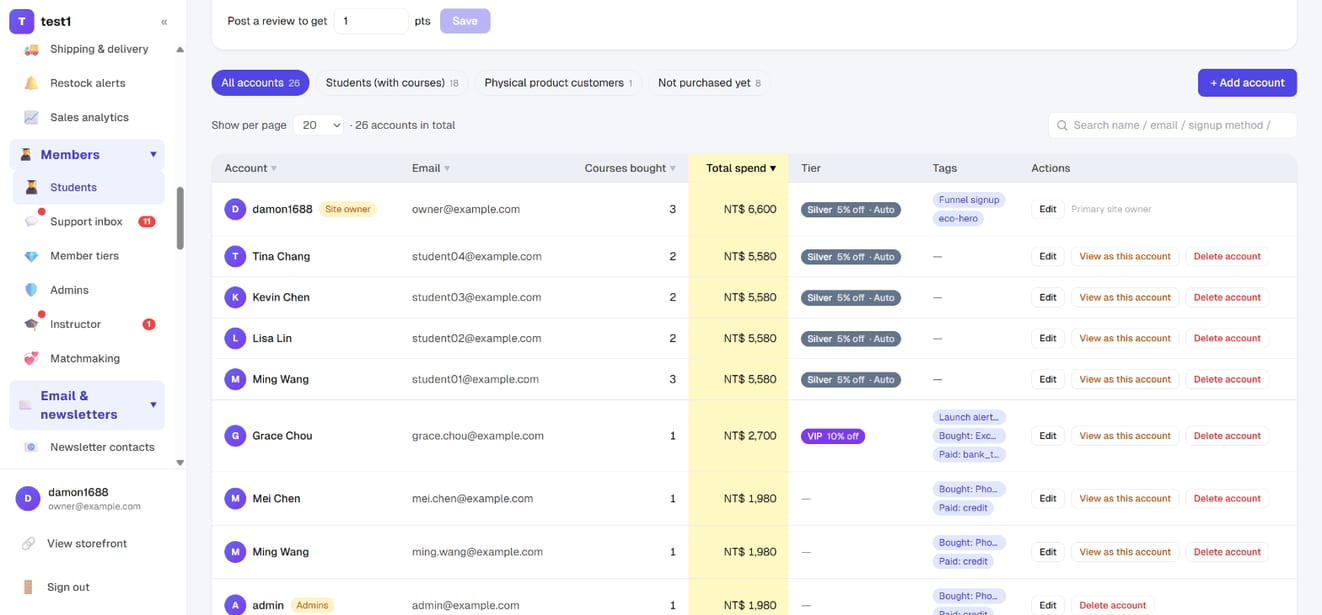Click the account search field
The image size is (1322, 615).
point(1172,125)
